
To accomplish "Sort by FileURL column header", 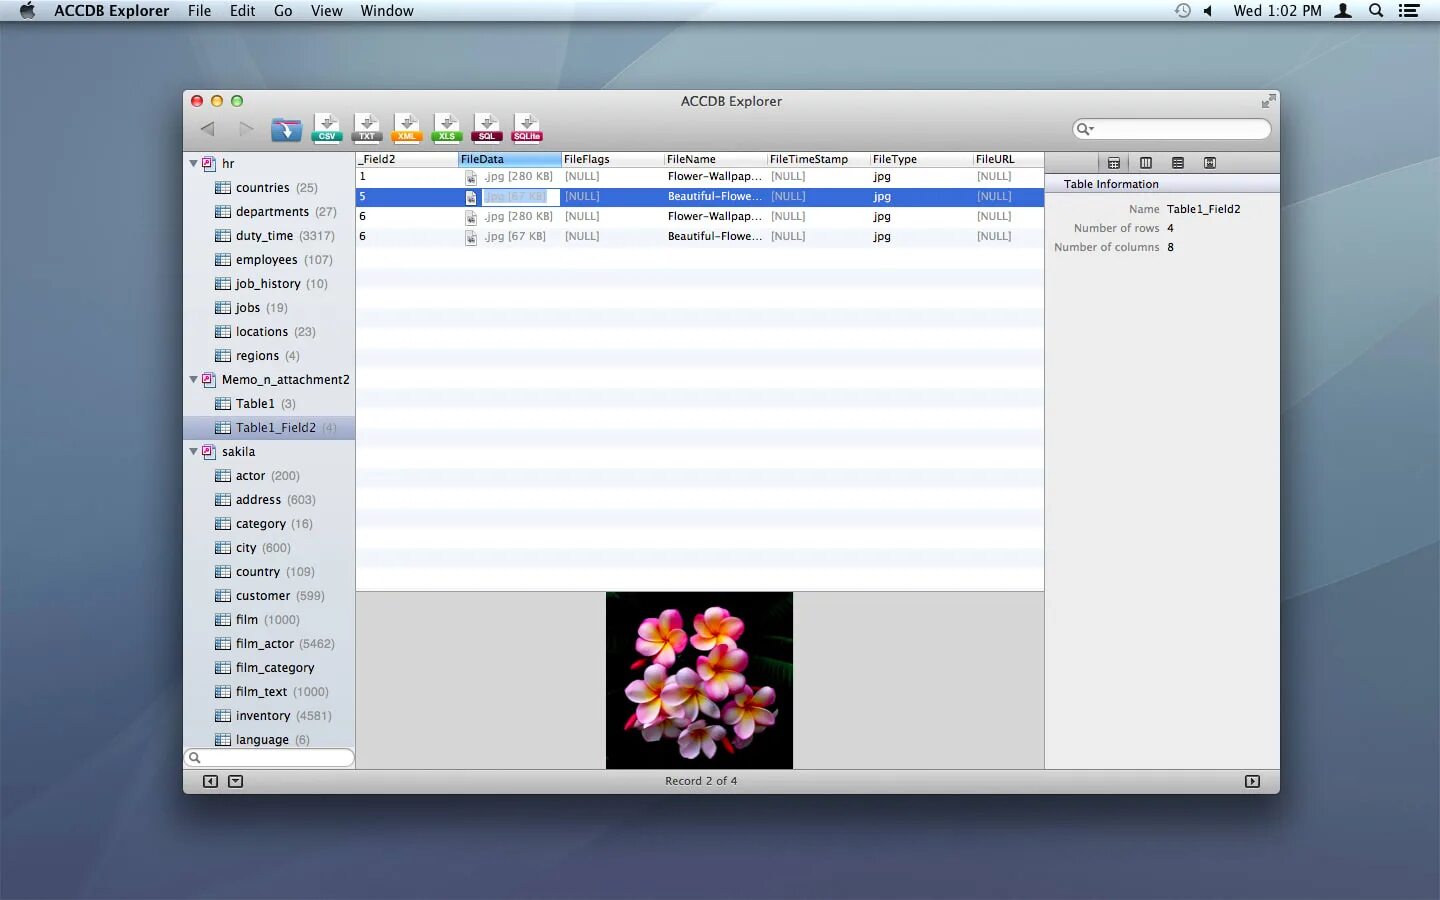I will (1008, 159).
